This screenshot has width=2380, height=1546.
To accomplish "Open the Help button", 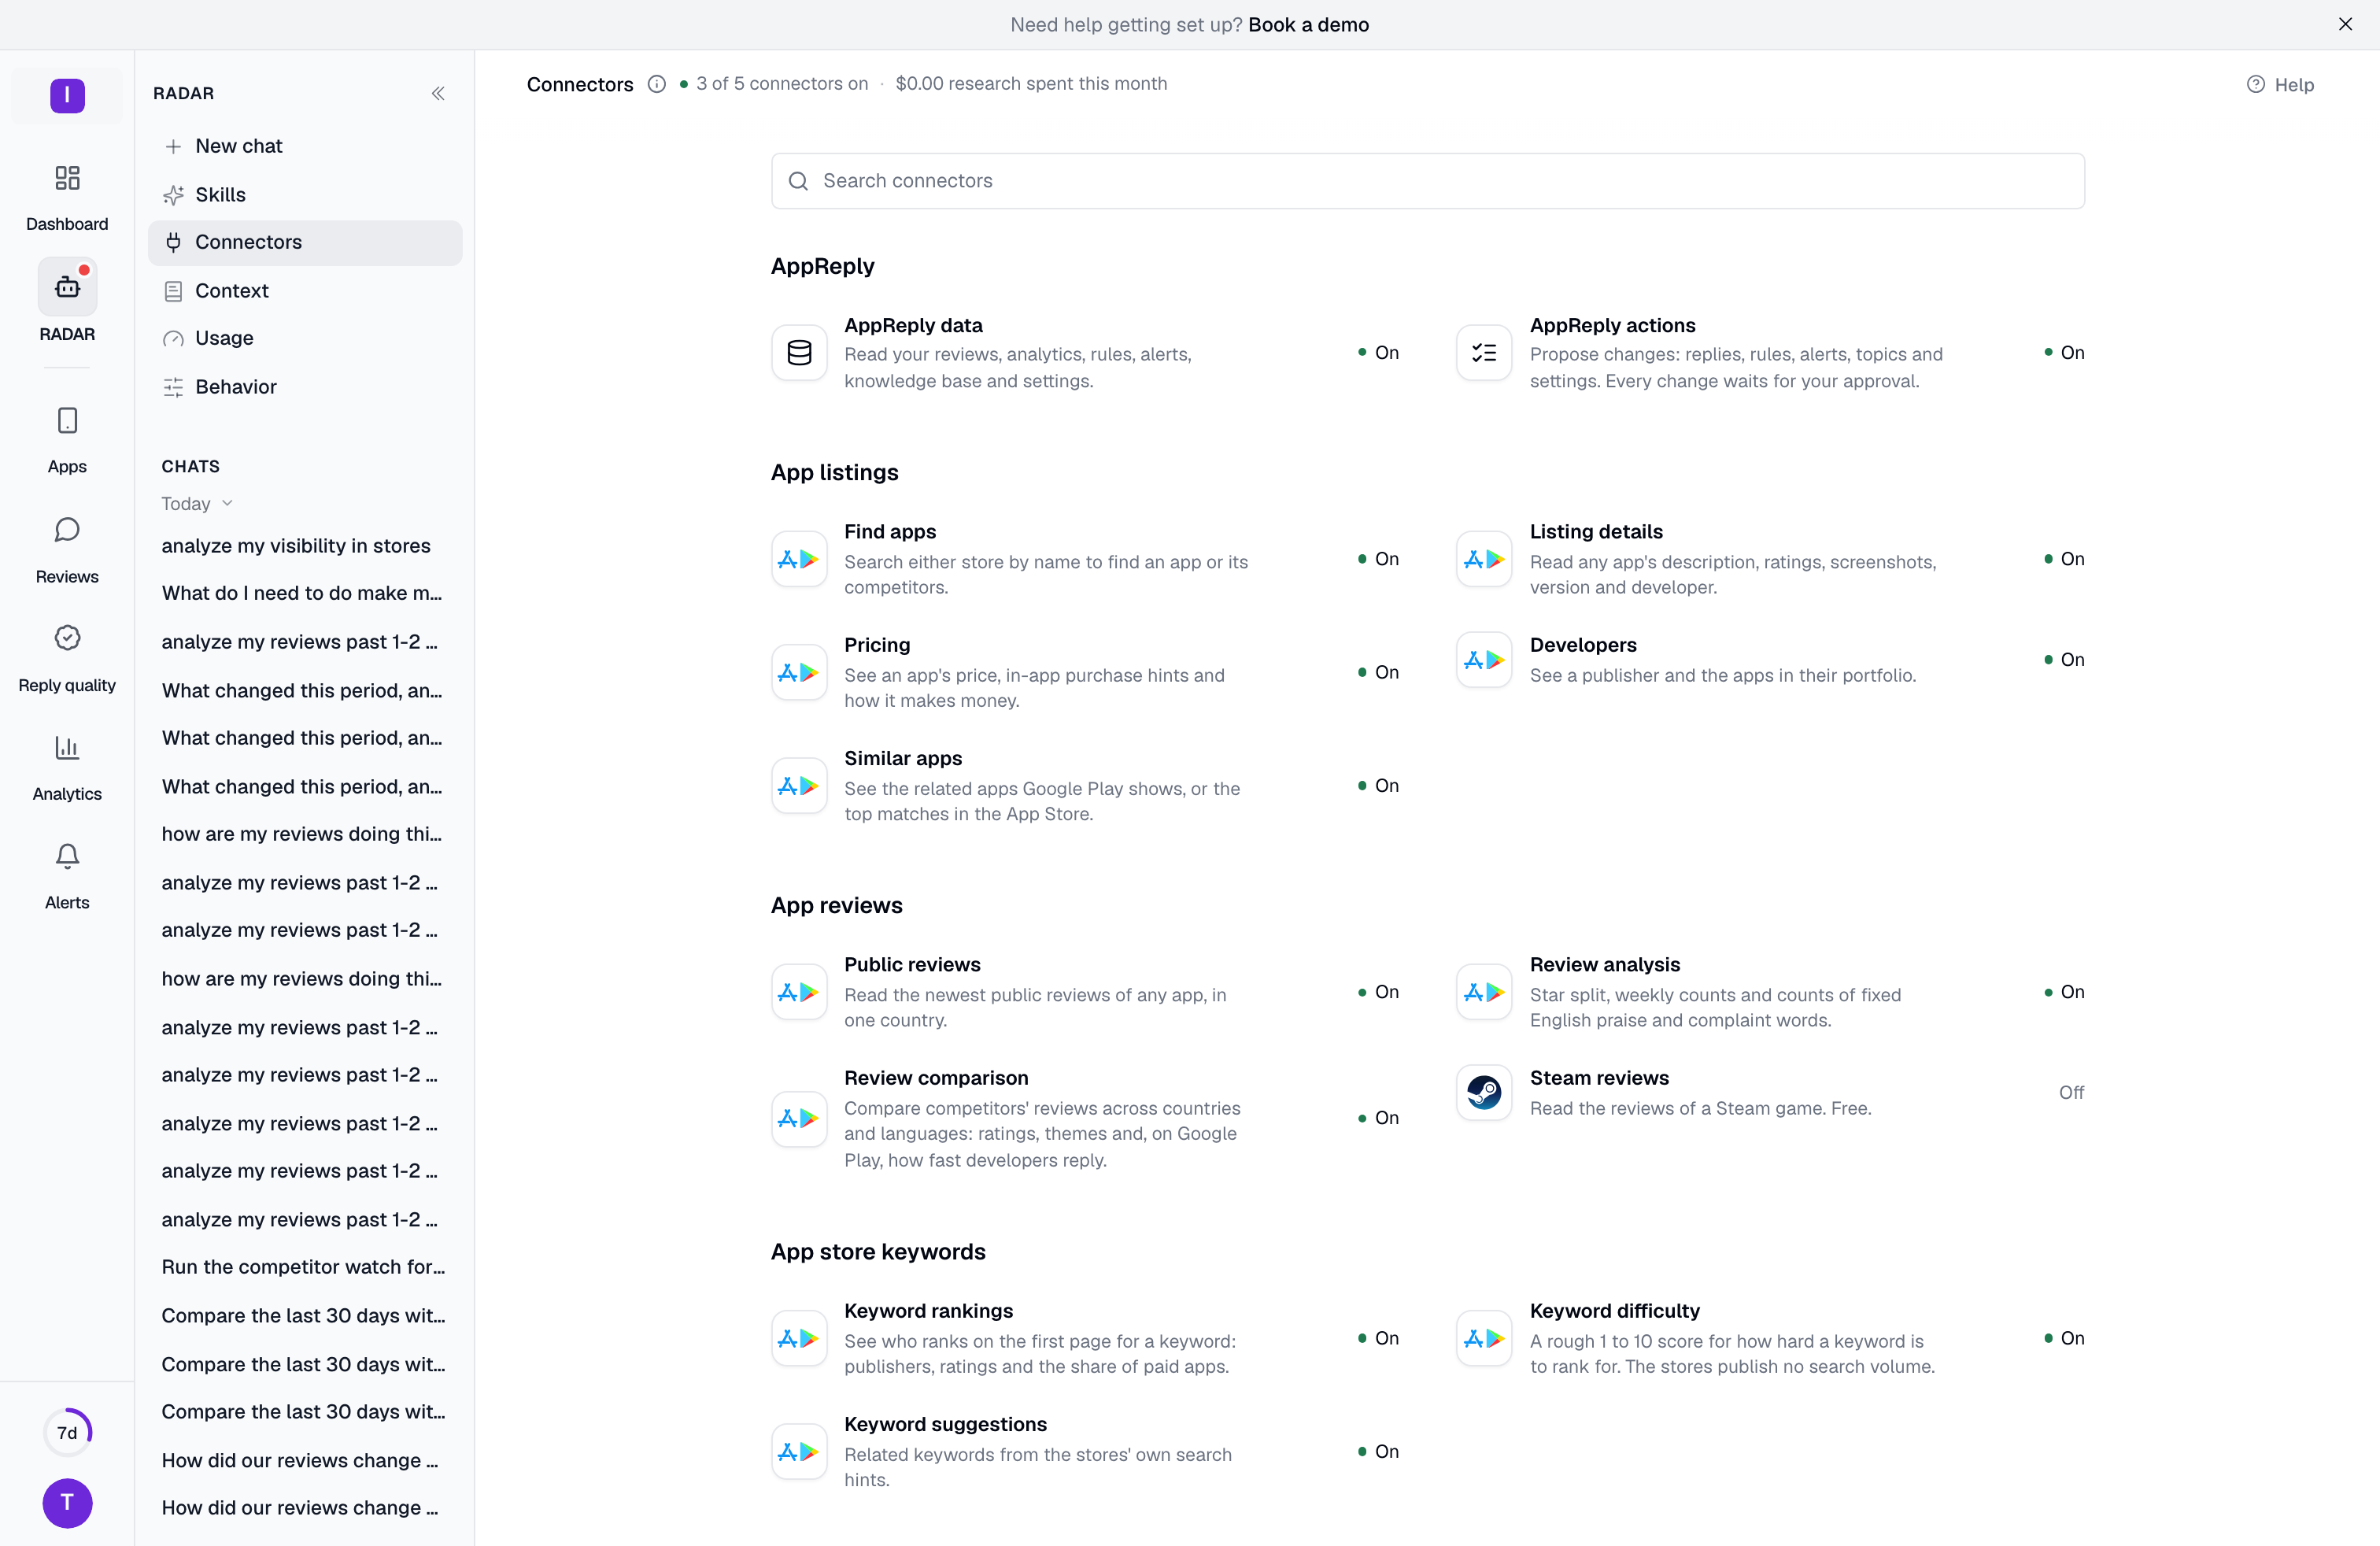I will click(2280, 85).
